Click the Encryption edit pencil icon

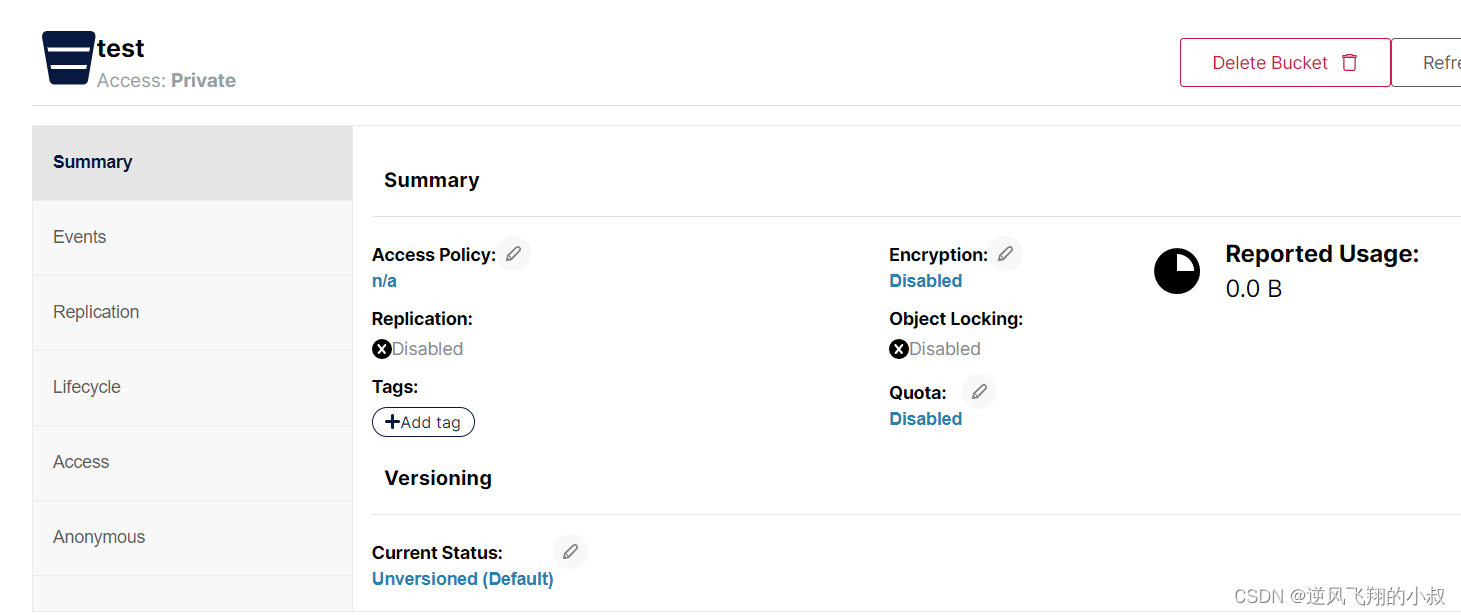coord(1005,254)
